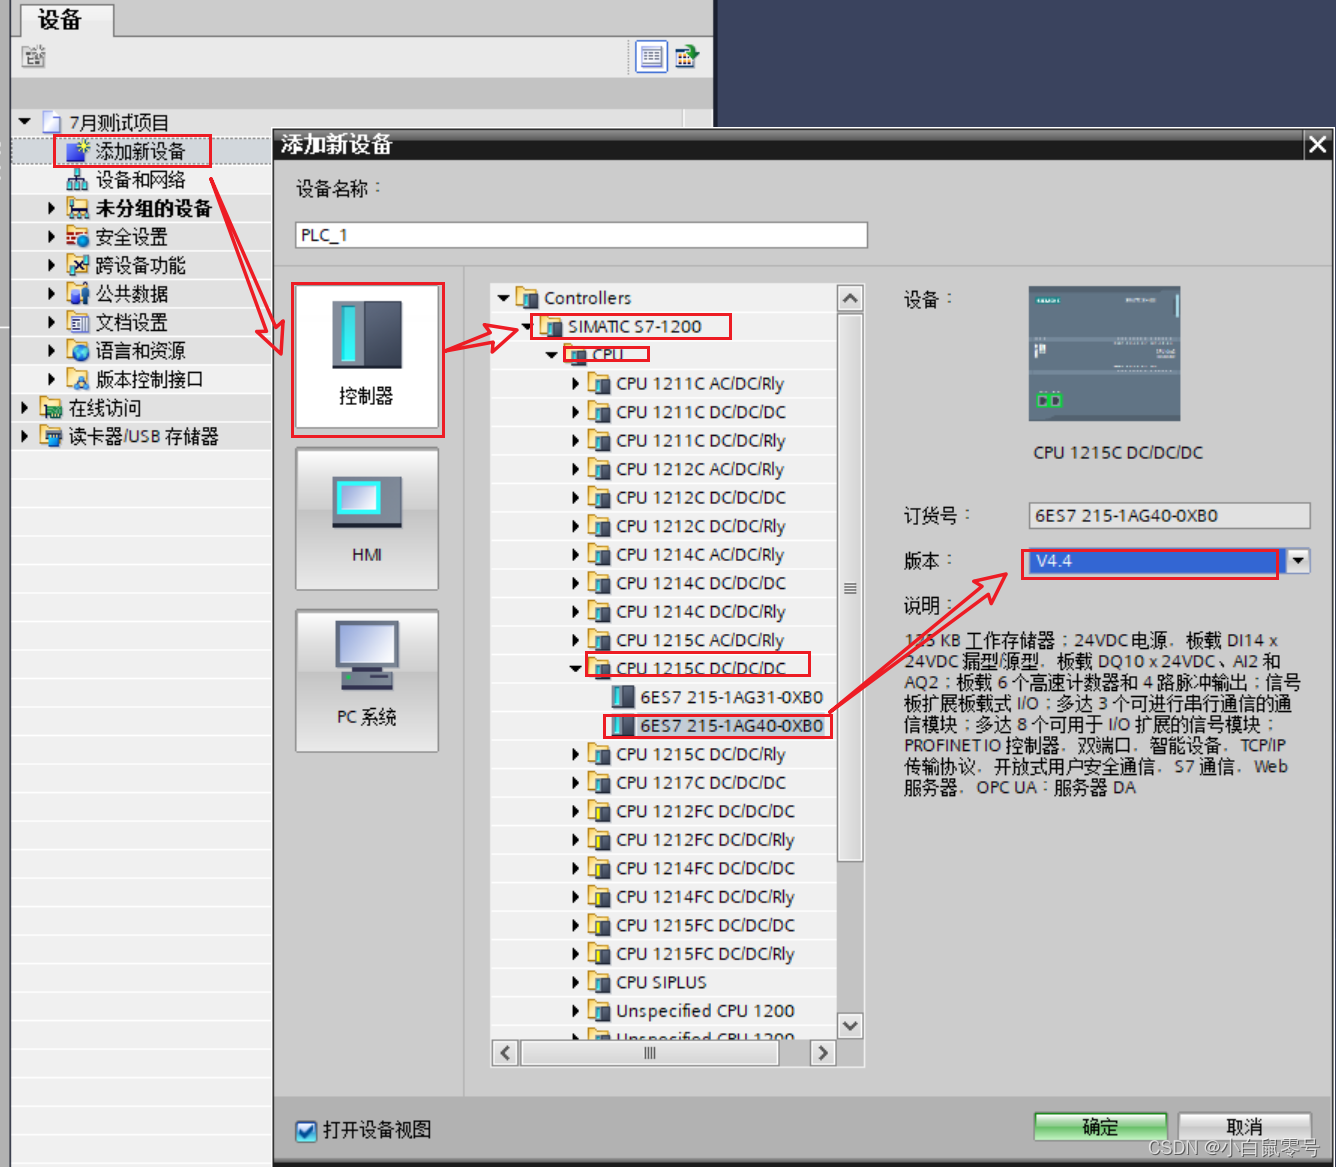
Task: Click the Card Reader/USB memory icon
Action: (x=51, y=436)
